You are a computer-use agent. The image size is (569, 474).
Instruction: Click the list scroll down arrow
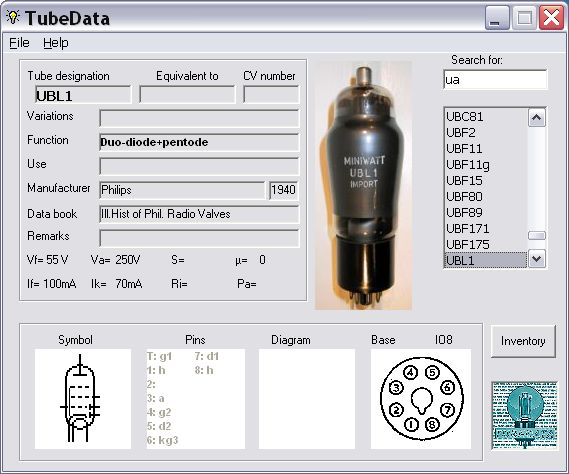(537, 259)
